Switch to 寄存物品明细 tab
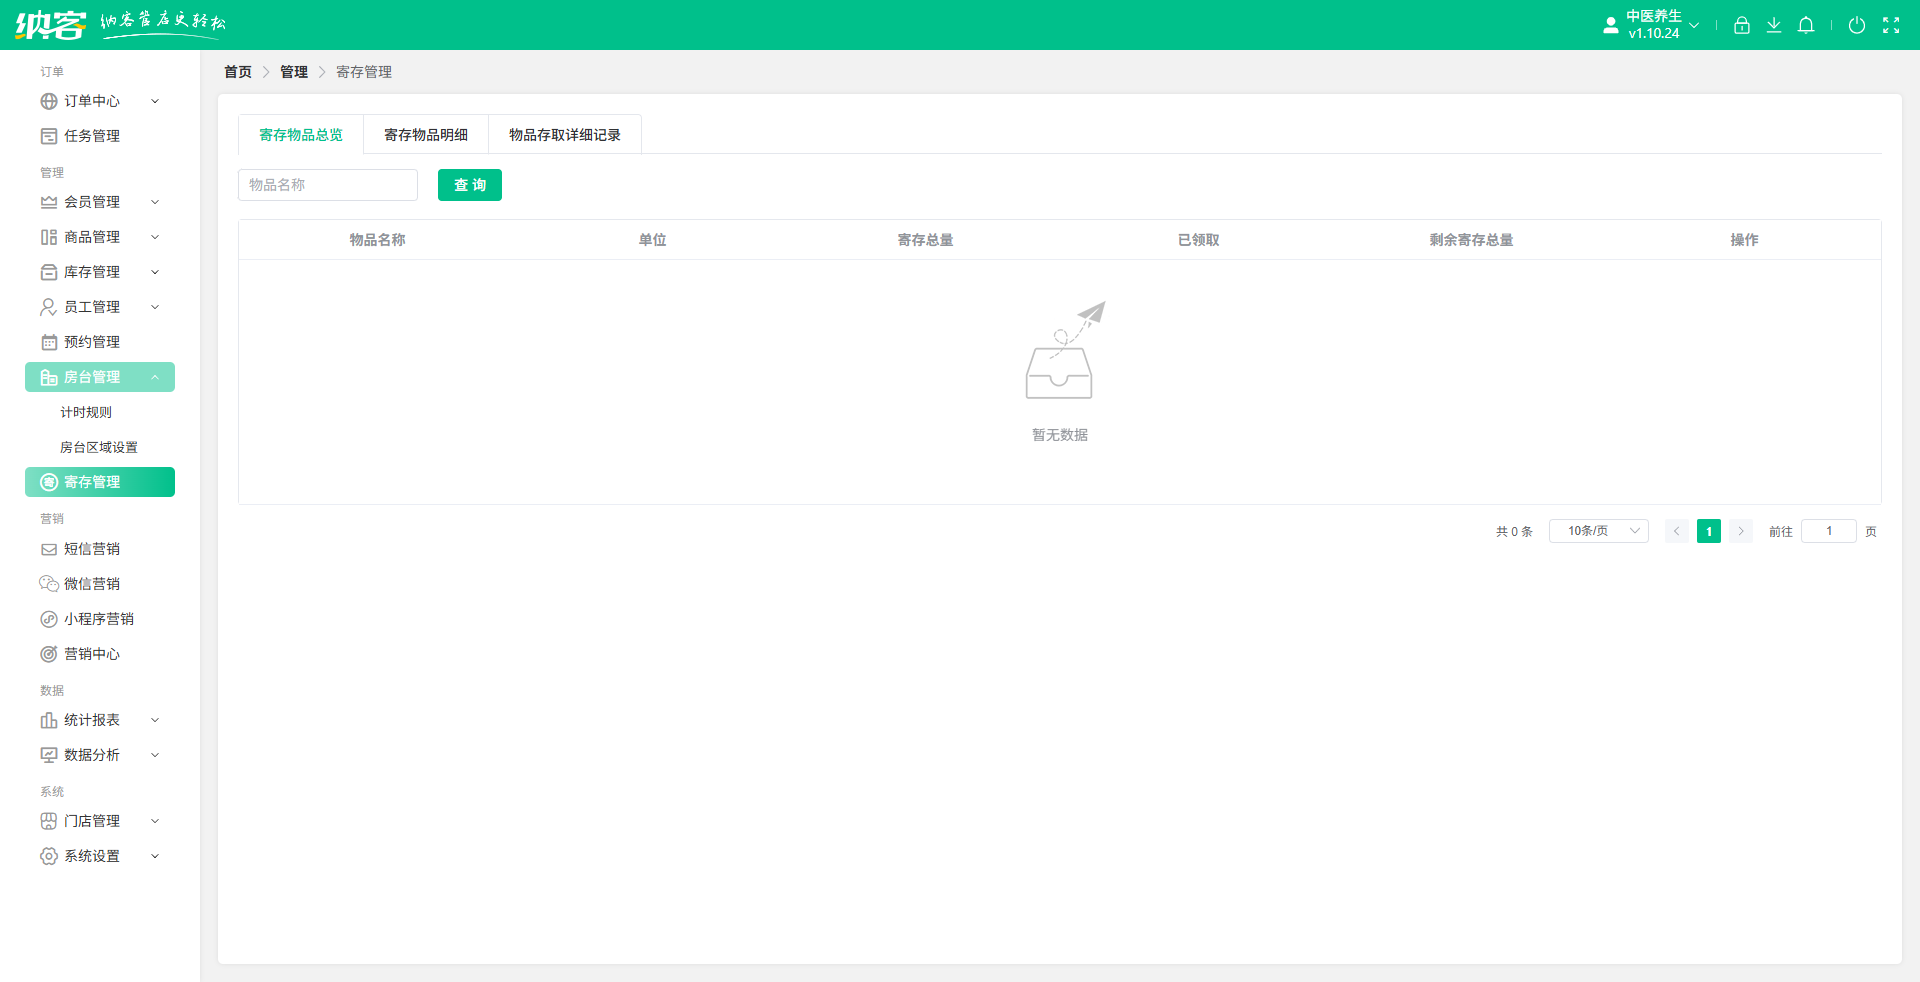This screenshot has height=982, width=1920. click(426, 135)
